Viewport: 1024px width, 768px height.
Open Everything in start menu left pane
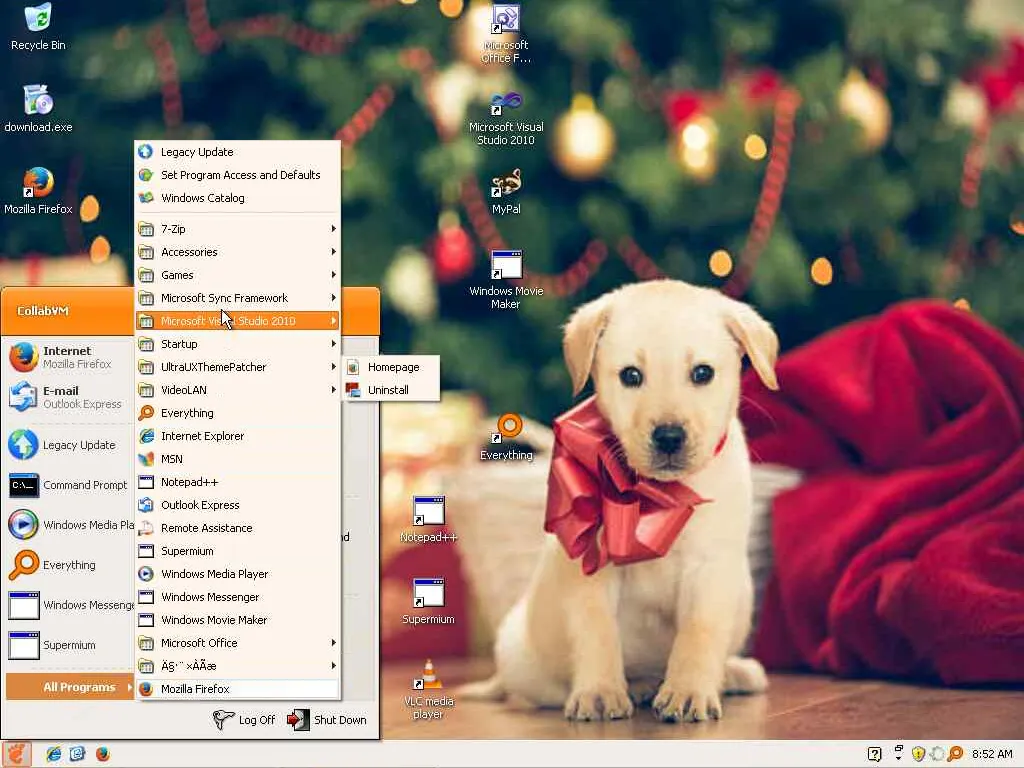click(69, 565)
